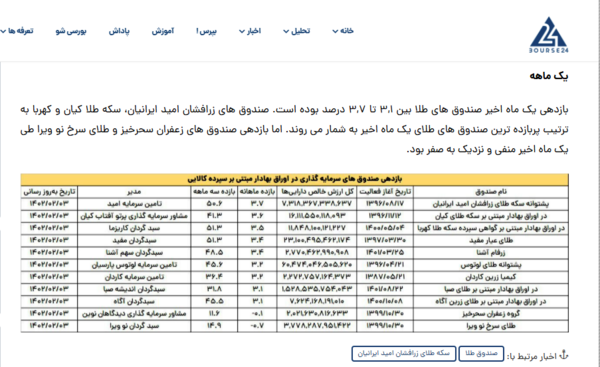The image size is (600, 367).
Task: Click monthly return value ۳.۵
Action: pos(257,228)
